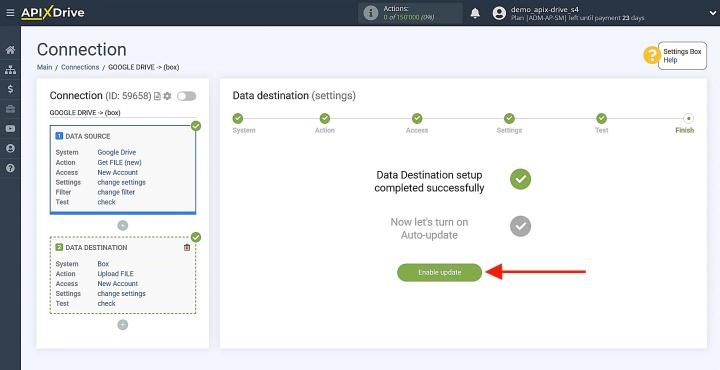Open the YouTube video sidebar icon
Screen dimensions: 720x370
tap(10, 129)
